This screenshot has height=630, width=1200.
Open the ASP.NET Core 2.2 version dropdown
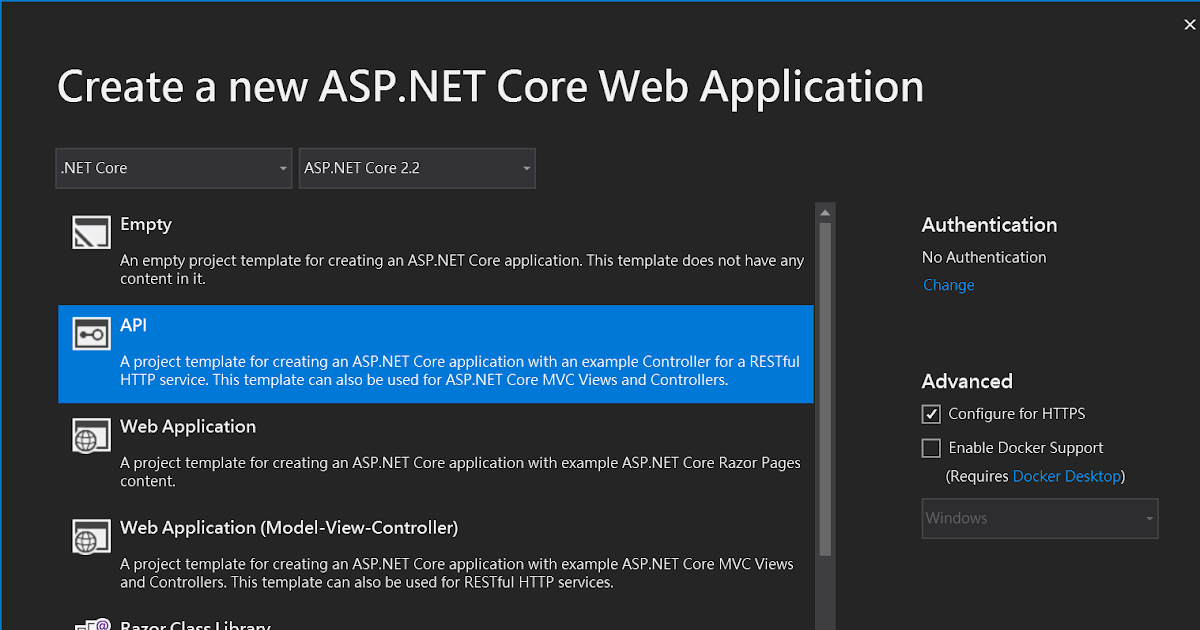(x=417, y=168)
